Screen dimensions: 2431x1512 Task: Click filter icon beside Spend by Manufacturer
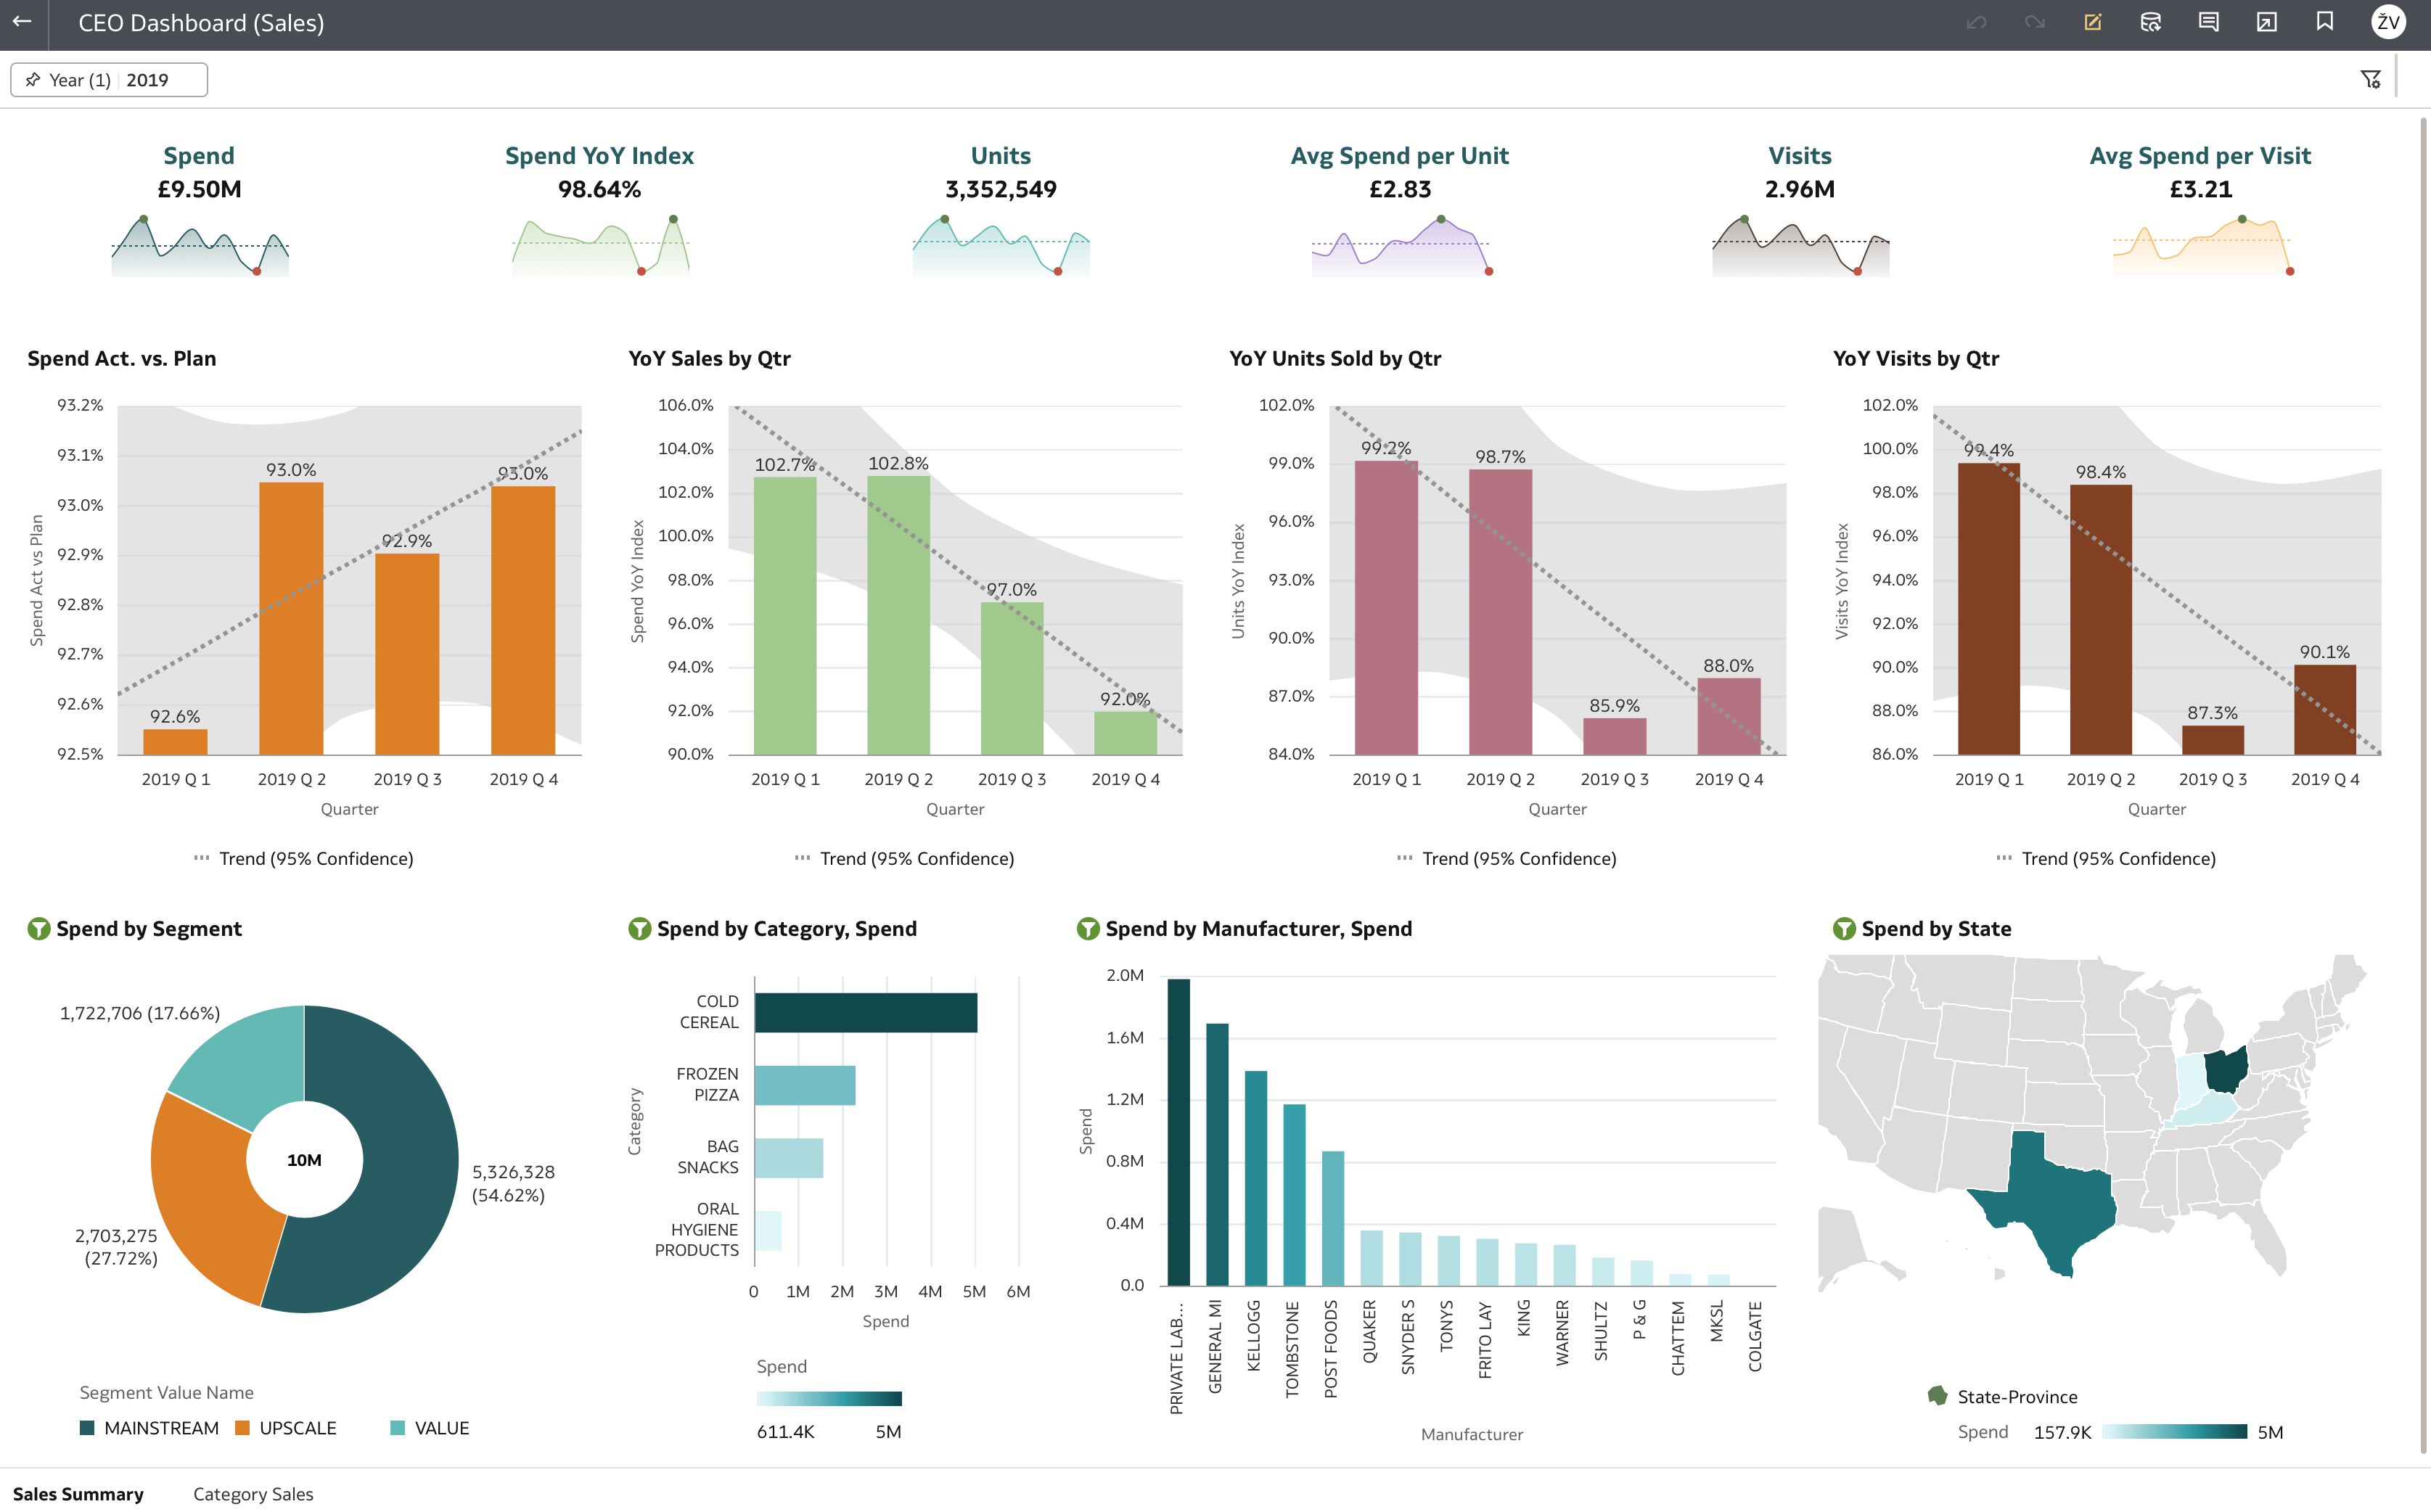point(1088,928)
